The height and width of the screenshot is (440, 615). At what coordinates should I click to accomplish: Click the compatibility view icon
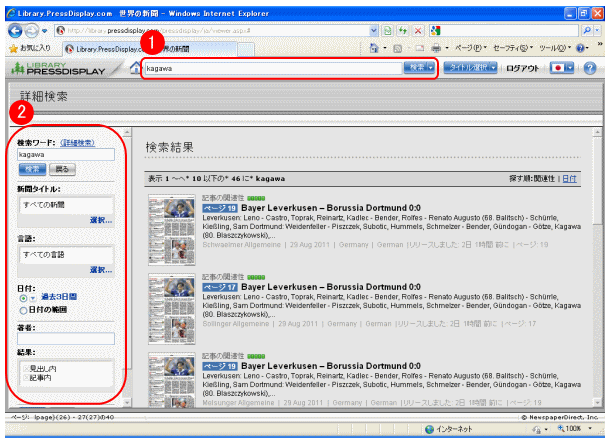point(387,31)
